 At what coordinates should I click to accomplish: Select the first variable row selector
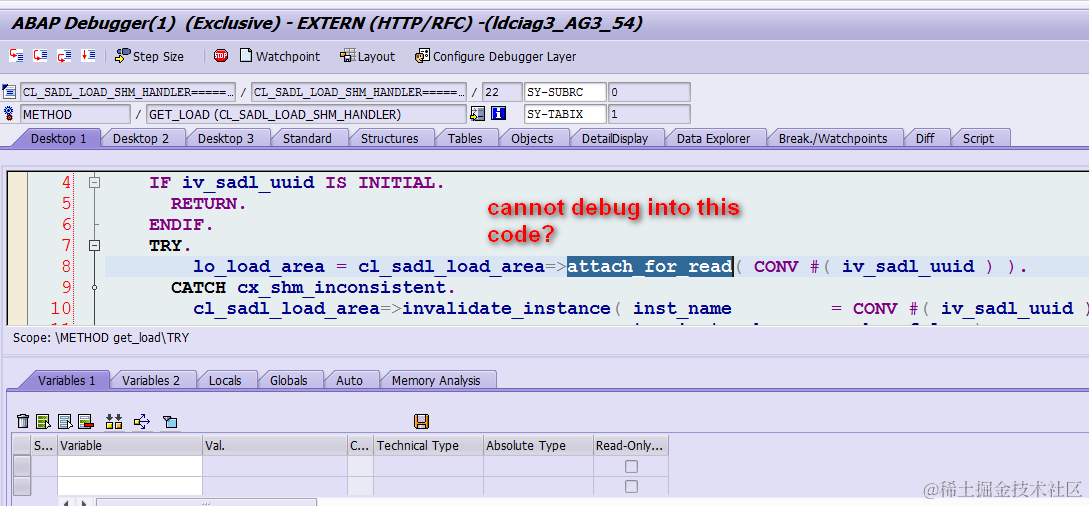(22, 466)
